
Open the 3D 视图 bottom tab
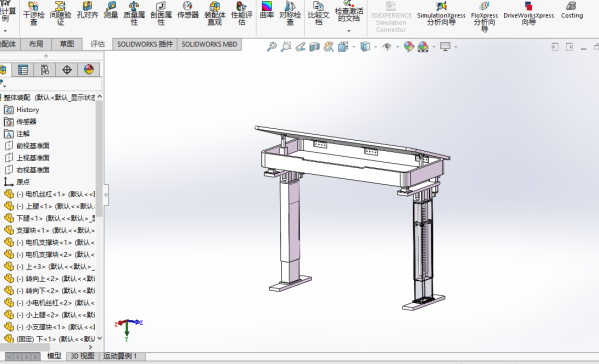83,356
